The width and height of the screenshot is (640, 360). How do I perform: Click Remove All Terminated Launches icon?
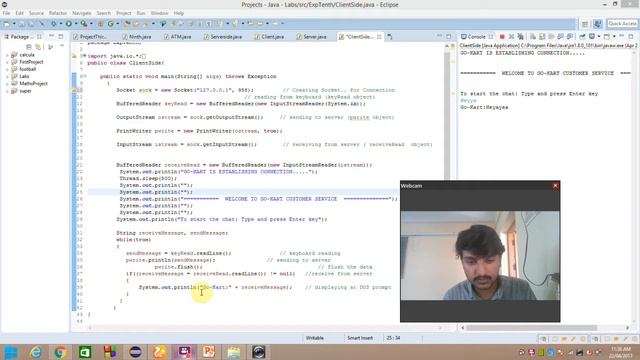520,37
